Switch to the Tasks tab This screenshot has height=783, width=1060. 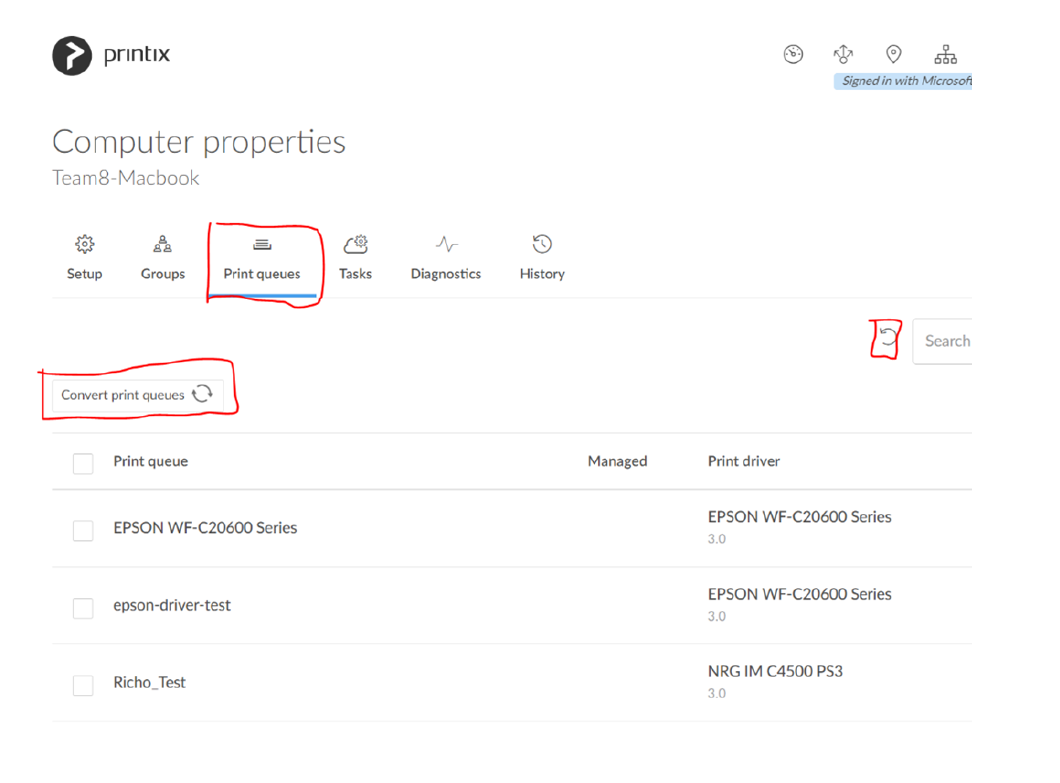pos(355,258)
